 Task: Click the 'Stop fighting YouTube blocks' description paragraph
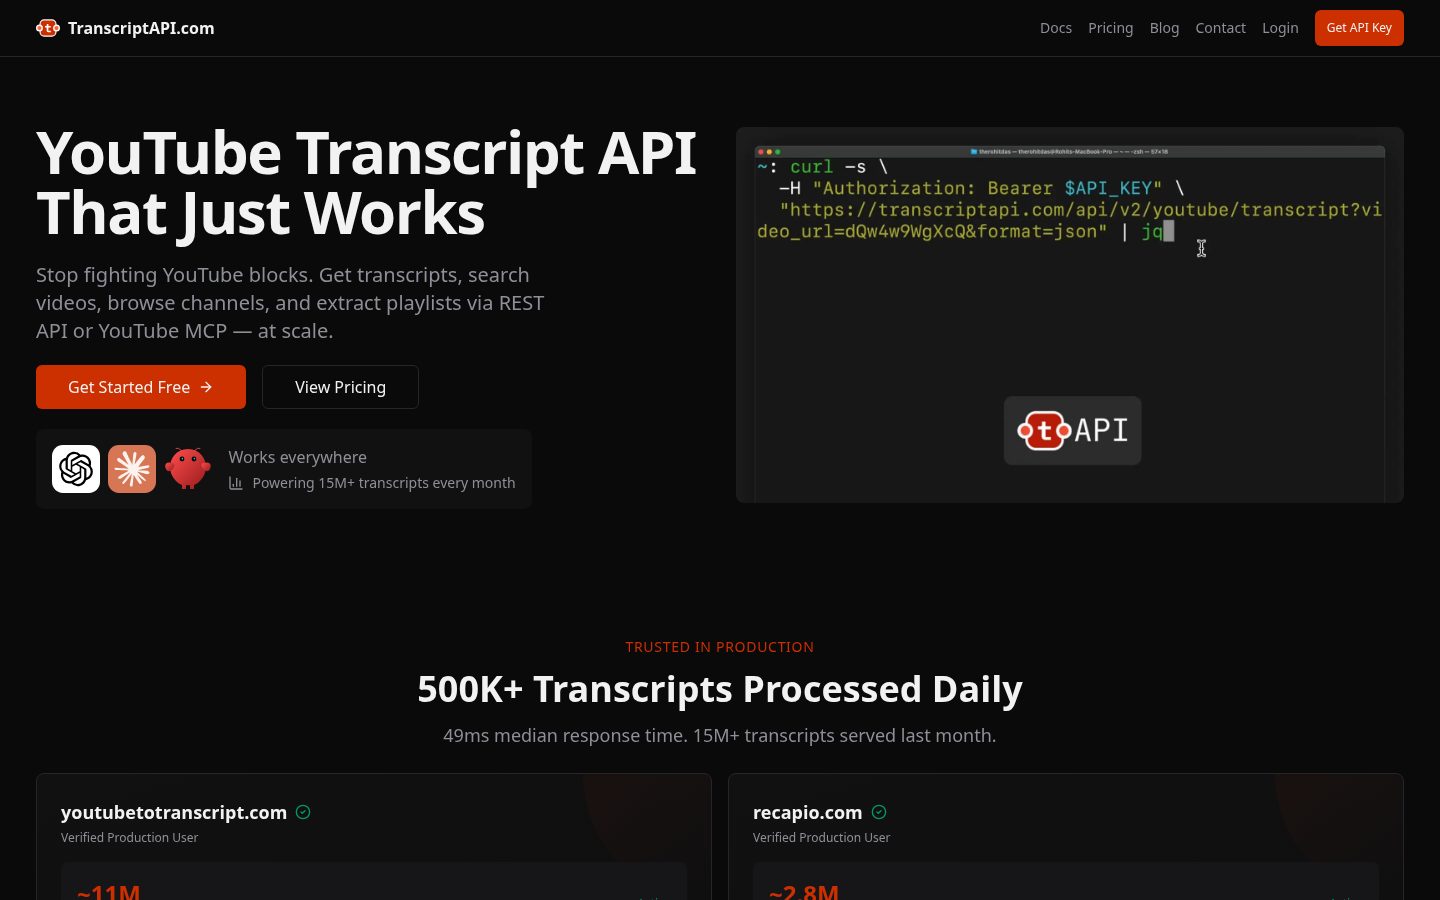290,303
